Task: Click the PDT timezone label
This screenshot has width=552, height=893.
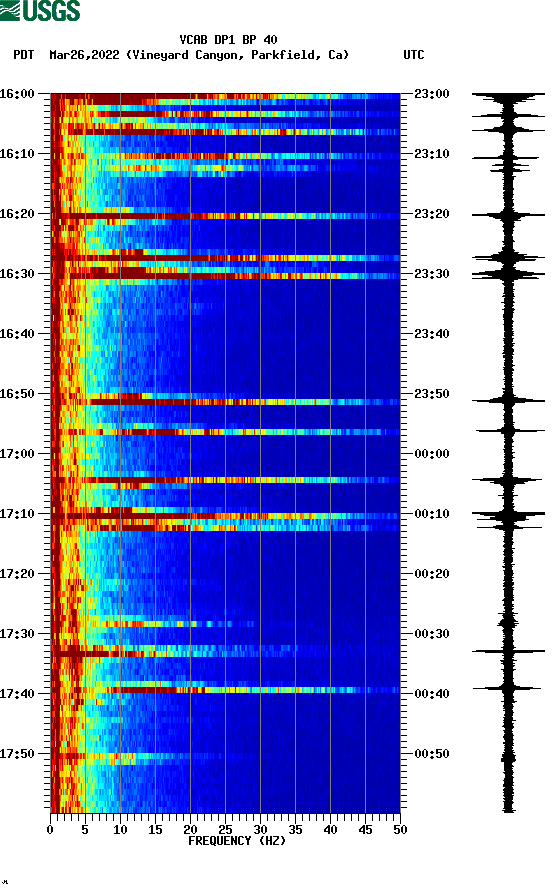Action: point(23,55)
